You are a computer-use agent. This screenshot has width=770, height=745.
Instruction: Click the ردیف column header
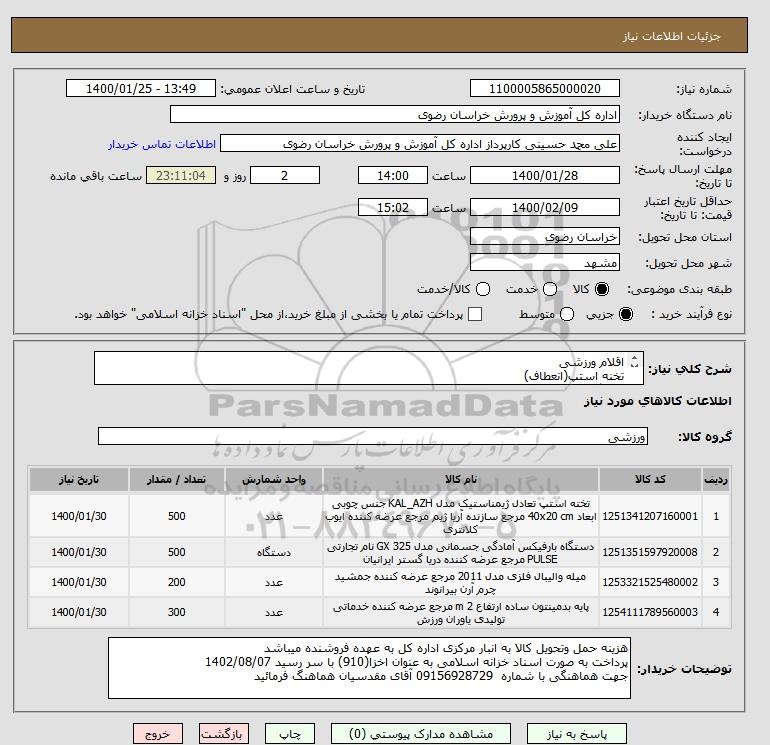point(716,479)
